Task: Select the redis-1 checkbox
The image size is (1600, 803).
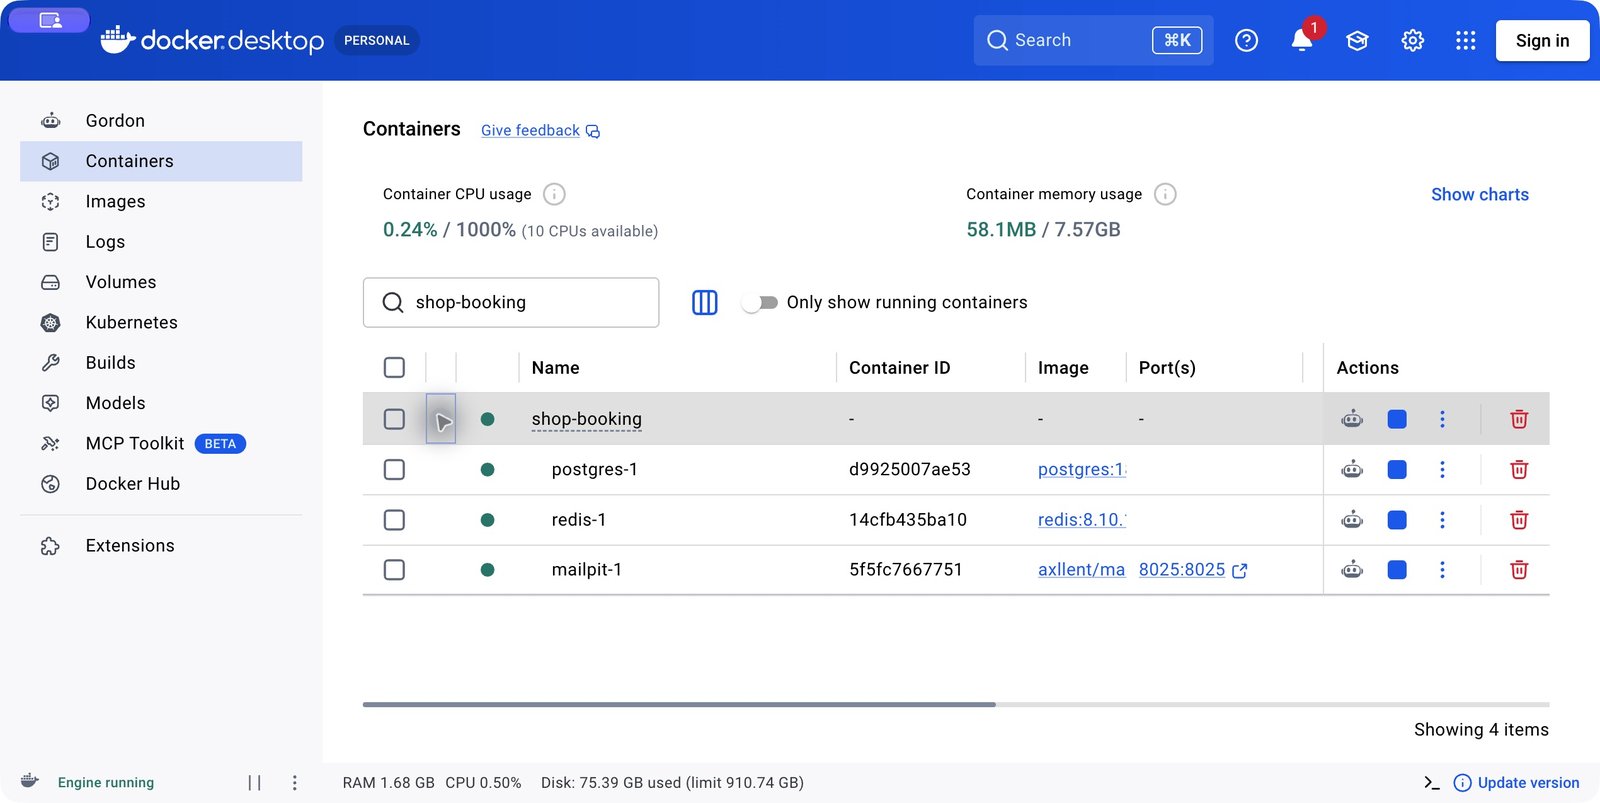Action: click(394, 520)
